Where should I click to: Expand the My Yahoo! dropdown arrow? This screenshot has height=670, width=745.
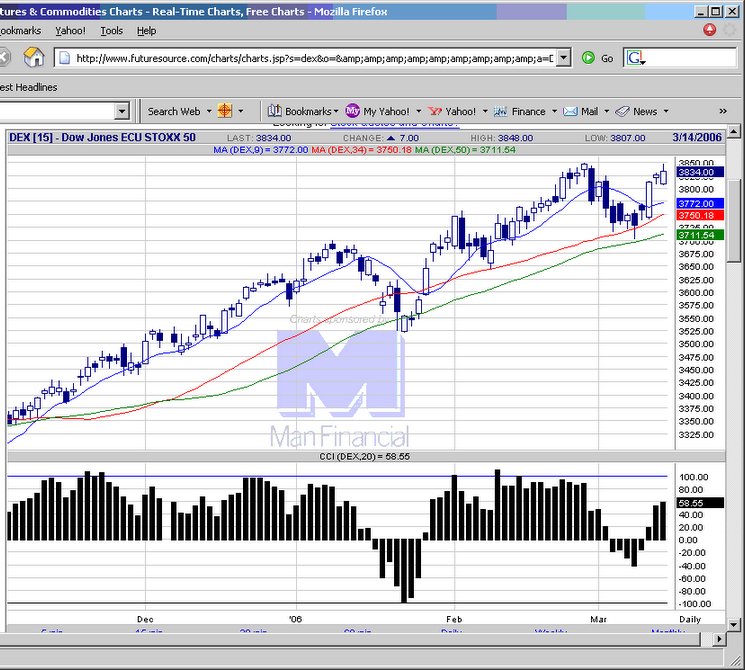tap(419, 112)
